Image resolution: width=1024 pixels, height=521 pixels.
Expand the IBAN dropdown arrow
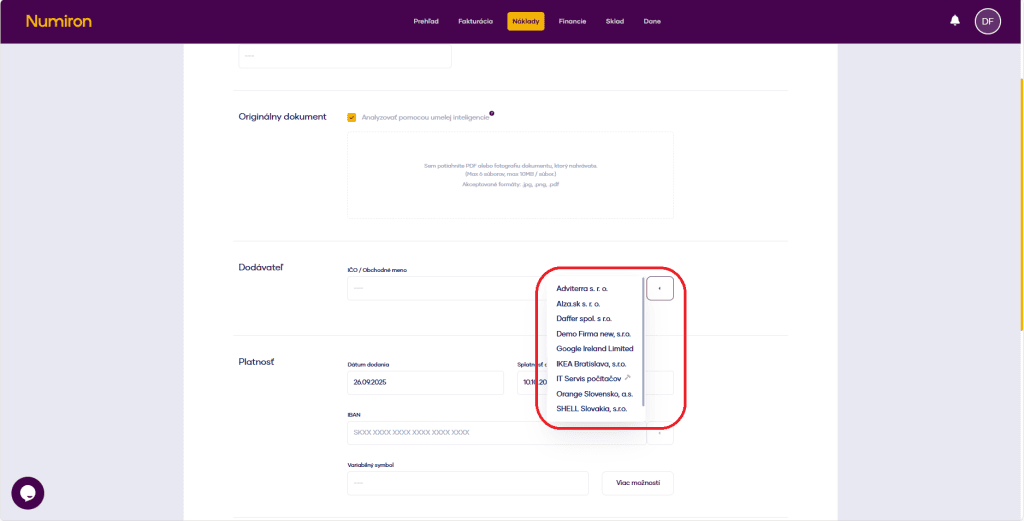(x=660, y=433)
